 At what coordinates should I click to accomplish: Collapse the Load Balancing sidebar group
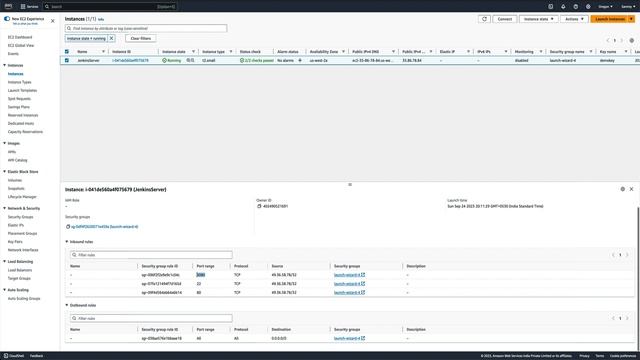pos(4,262)
